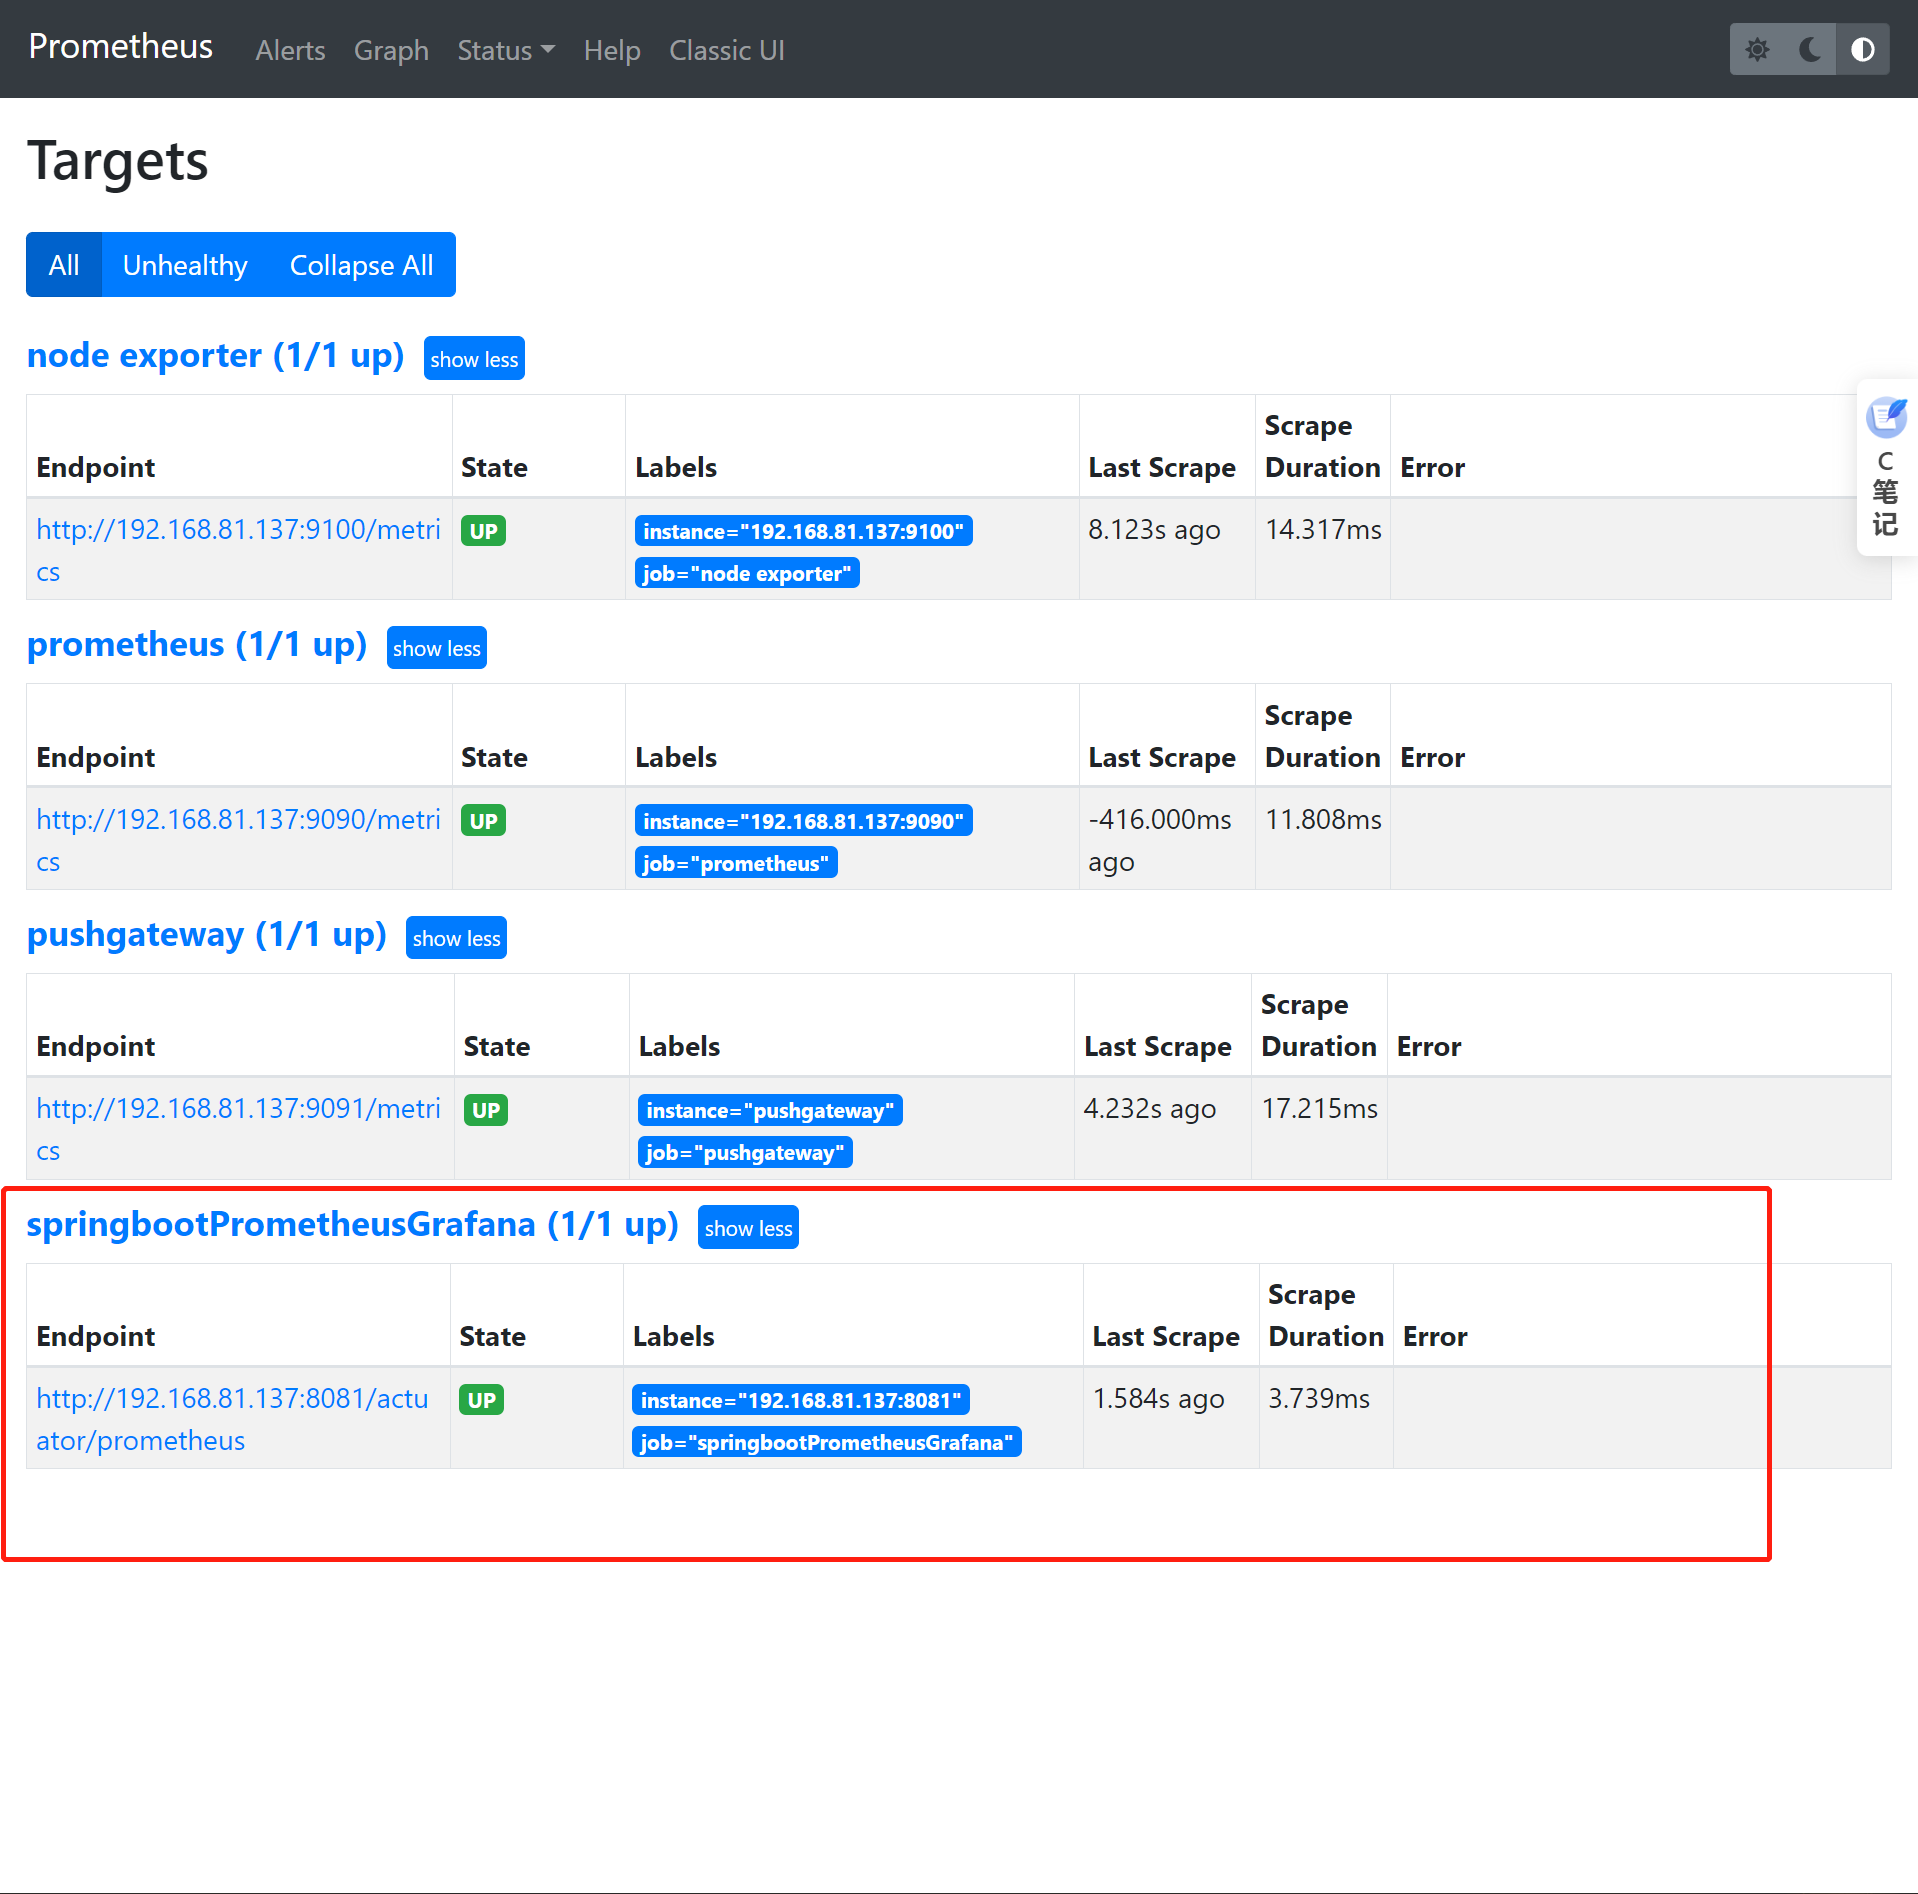The height and width of the screenshot is (1894, 1918).
Task: Collapse All target groups
Action: point(362,265)
